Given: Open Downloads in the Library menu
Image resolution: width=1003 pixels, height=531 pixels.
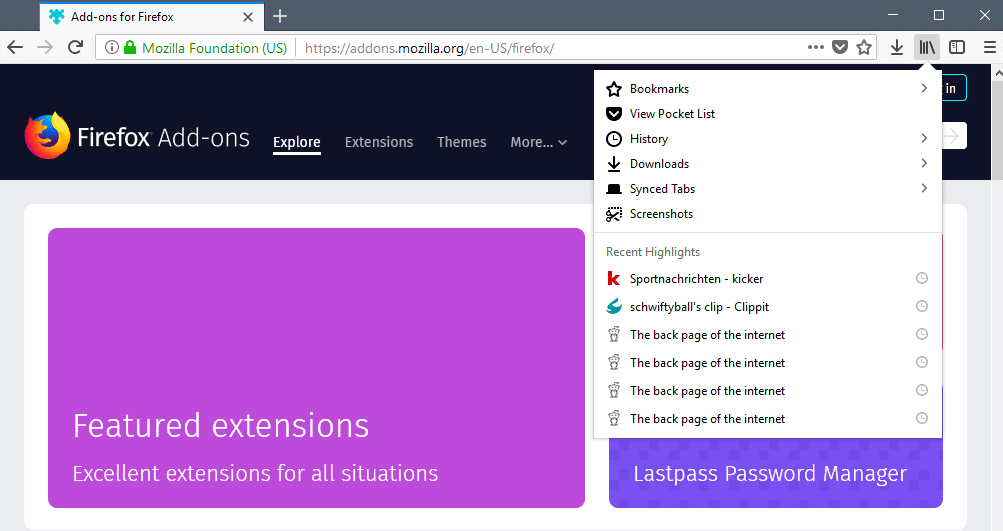Looking at the screenshot, I should (768, 164).
